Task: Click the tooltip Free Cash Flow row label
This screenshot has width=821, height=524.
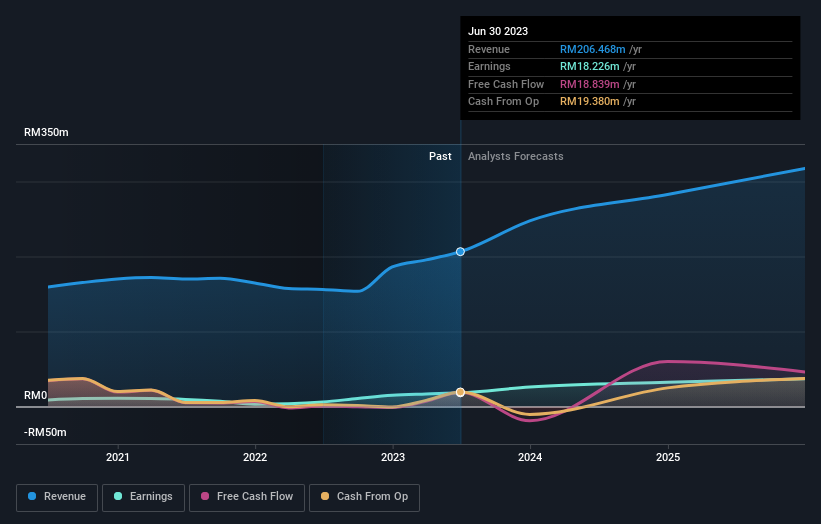Action: click(x=506, y=84)
